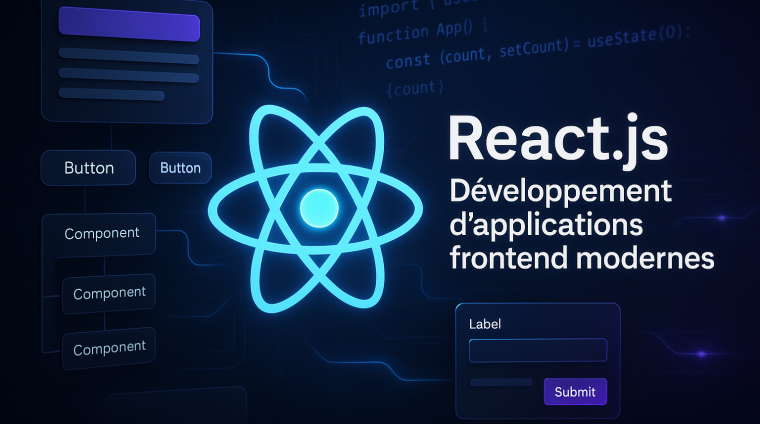
Task: Click the larger Button box
Action: tap(88, 168)
